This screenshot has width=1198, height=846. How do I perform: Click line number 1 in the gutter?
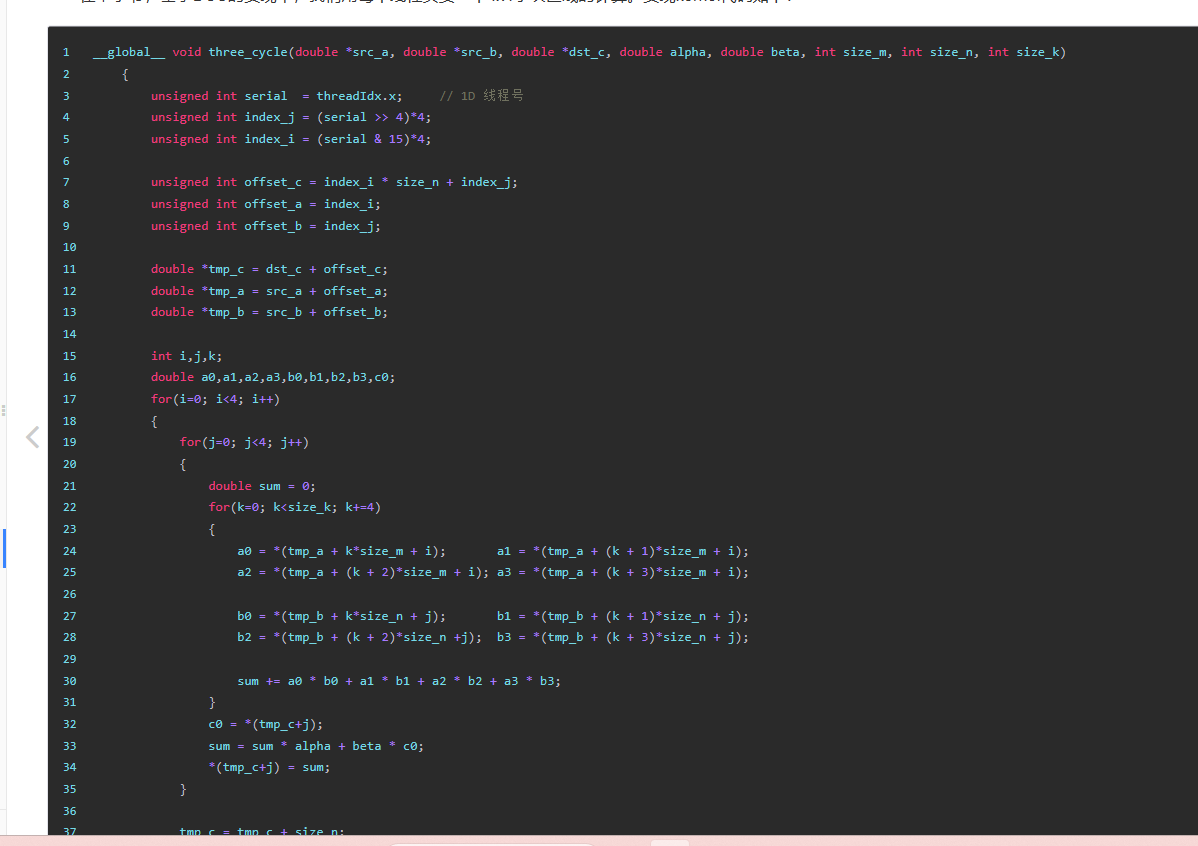pos(66,53)
